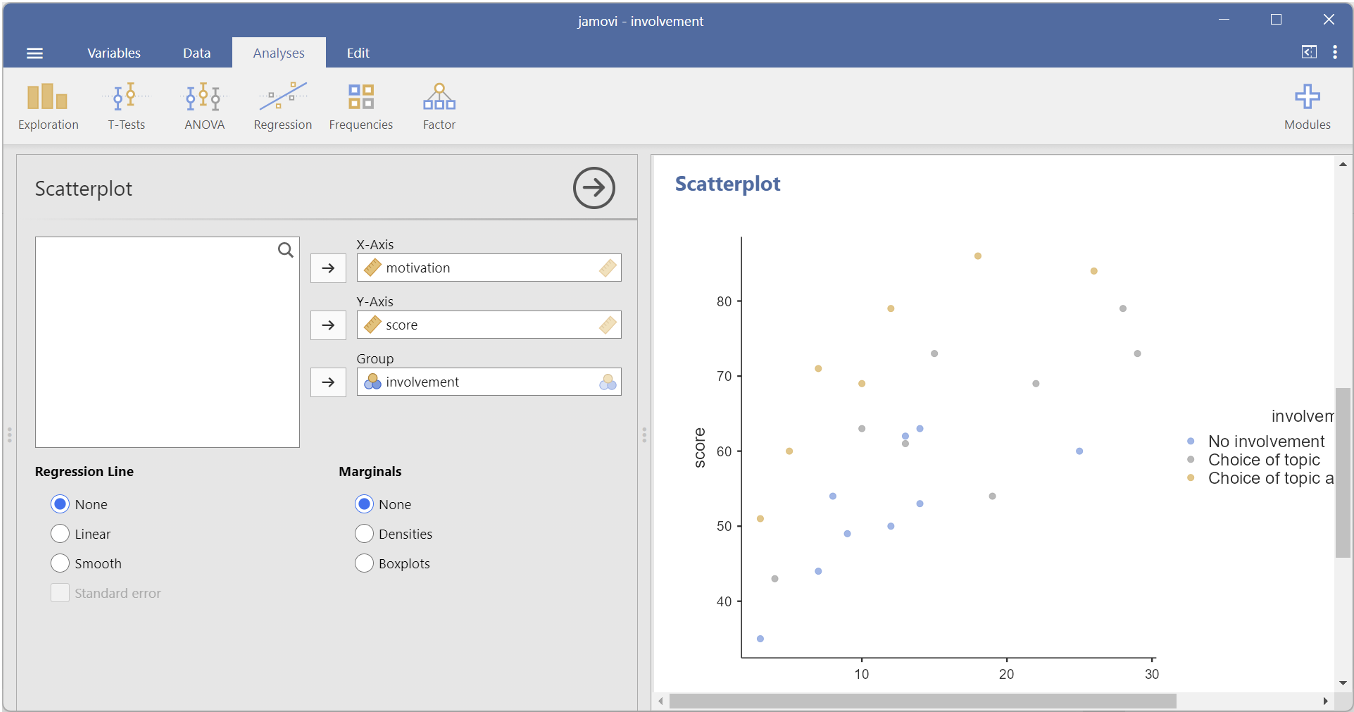Image resolution: width=1354 pixels, height=712 pixels.
Task: Select Linear regression line option
Action: pos(60,534)
